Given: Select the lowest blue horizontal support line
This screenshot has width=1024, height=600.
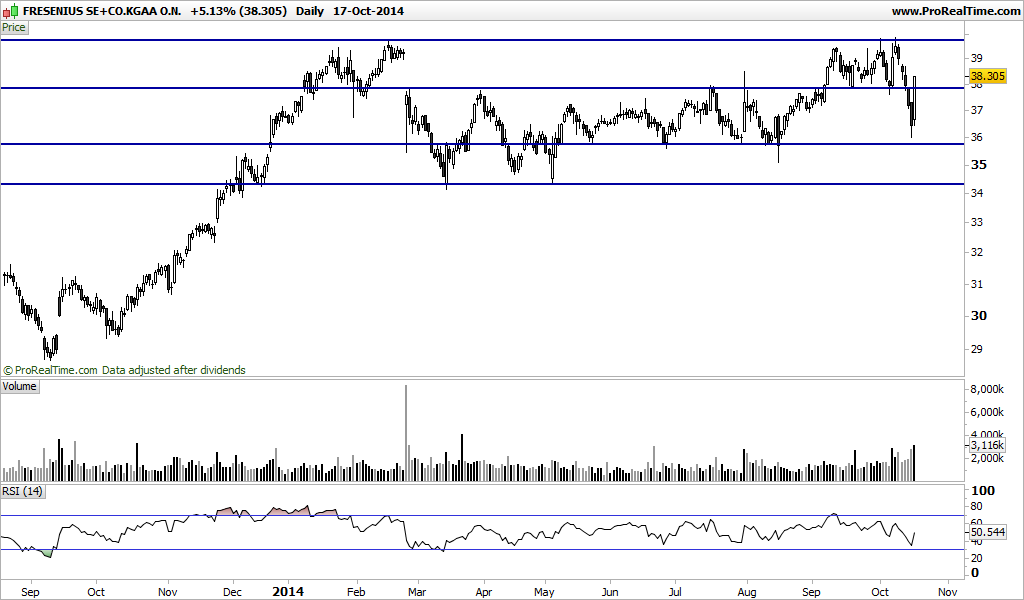Looking at the screenshot, I should (482, 184).
